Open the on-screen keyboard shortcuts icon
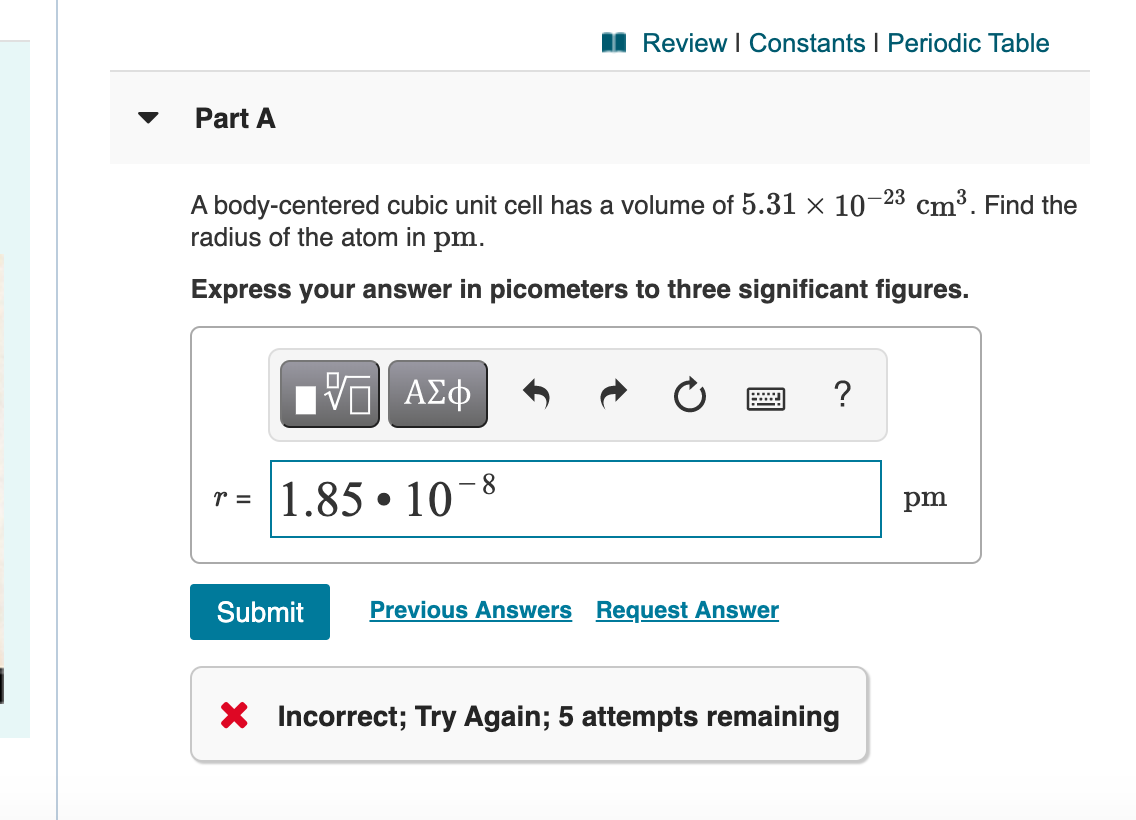 [x=765, y=395]
